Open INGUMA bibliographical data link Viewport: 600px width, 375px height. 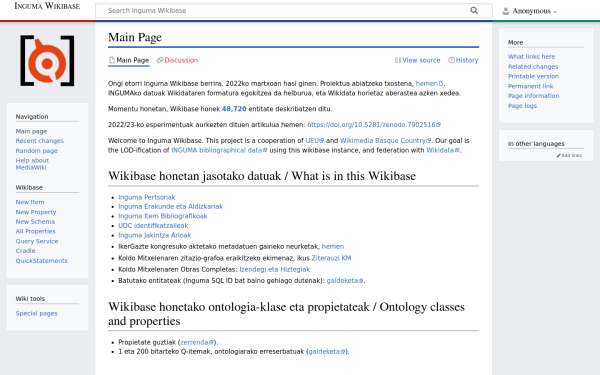tap(219, 150)
